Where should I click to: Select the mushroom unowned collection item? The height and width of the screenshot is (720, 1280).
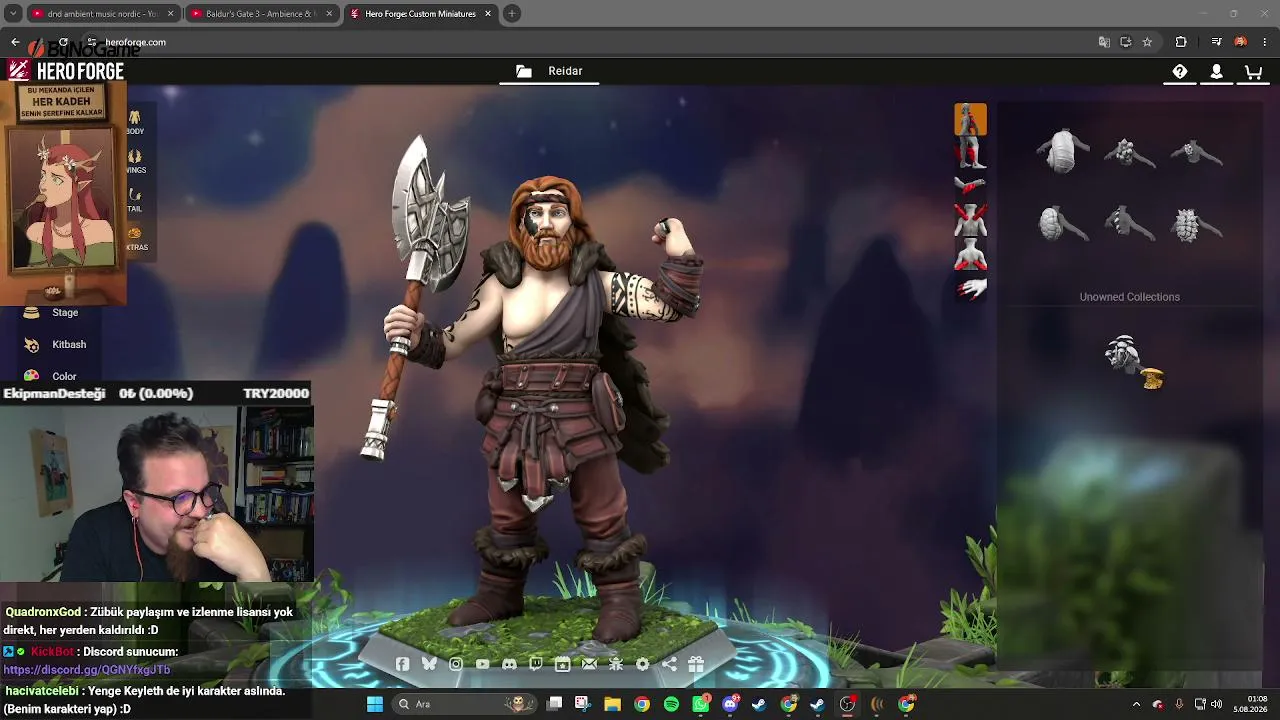tap(1133, 361)
